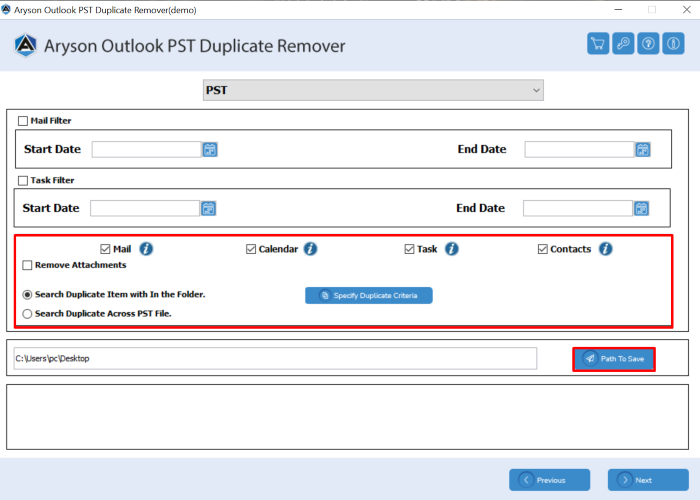Uncheck the Mail checkbox
Screen dimensions: 700x500
(105, 249)
